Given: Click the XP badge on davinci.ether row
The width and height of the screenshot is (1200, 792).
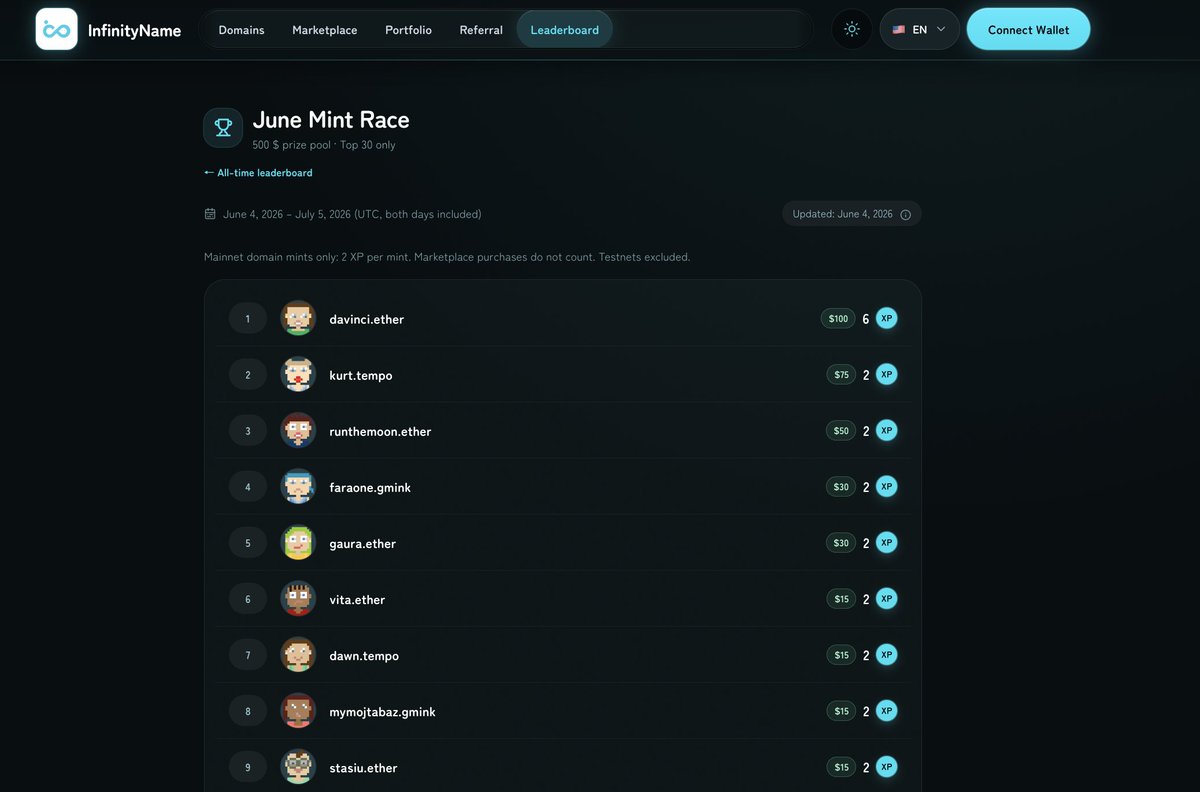Looking at the screenshot, I should point(886,318).
